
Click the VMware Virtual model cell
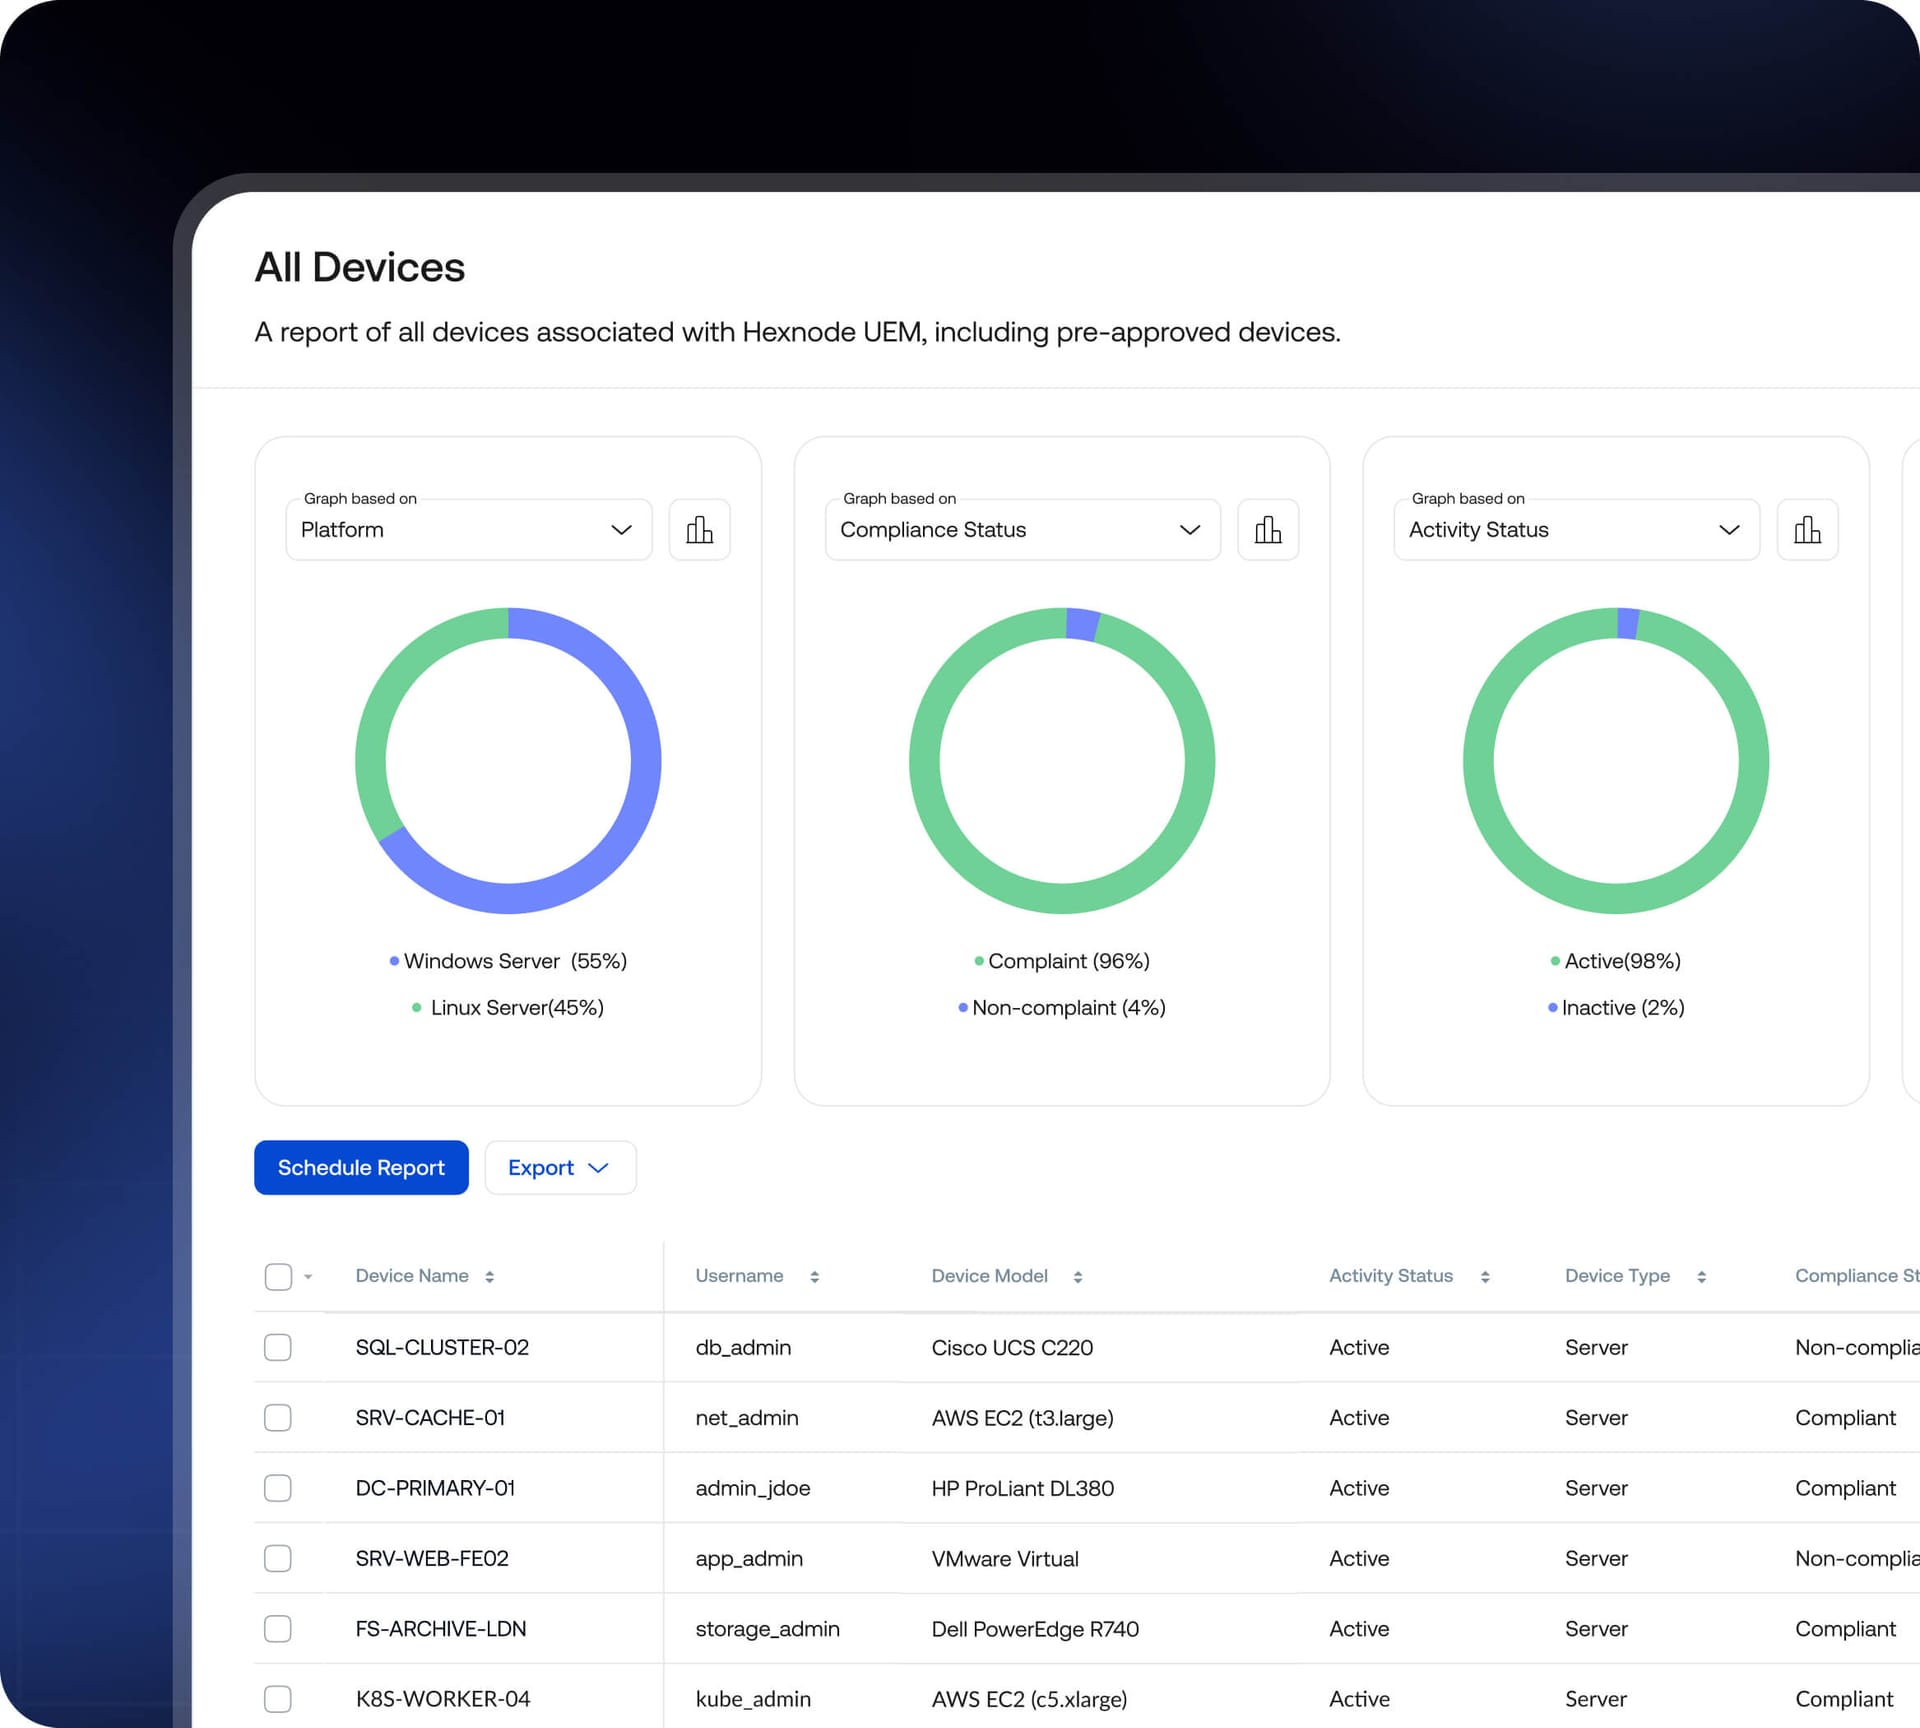[1005, 1558]
